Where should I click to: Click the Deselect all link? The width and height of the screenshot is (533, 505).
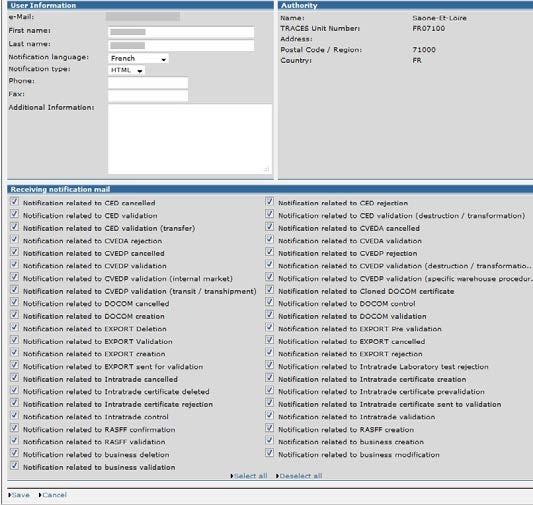coord(299,476)
